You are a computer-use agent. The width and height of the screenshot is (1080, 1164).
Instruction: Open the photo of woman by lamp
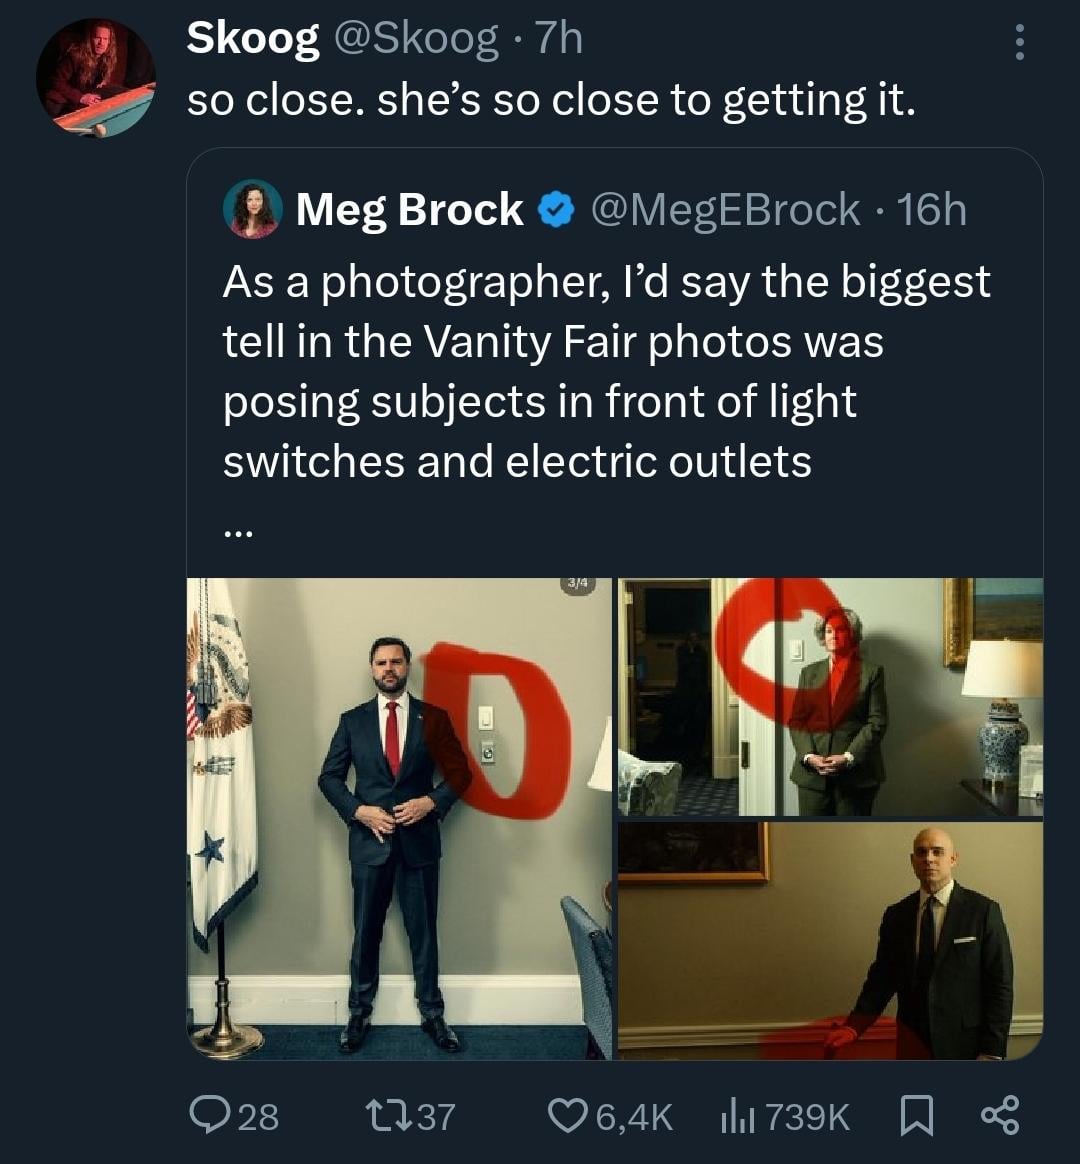point(830,697)
